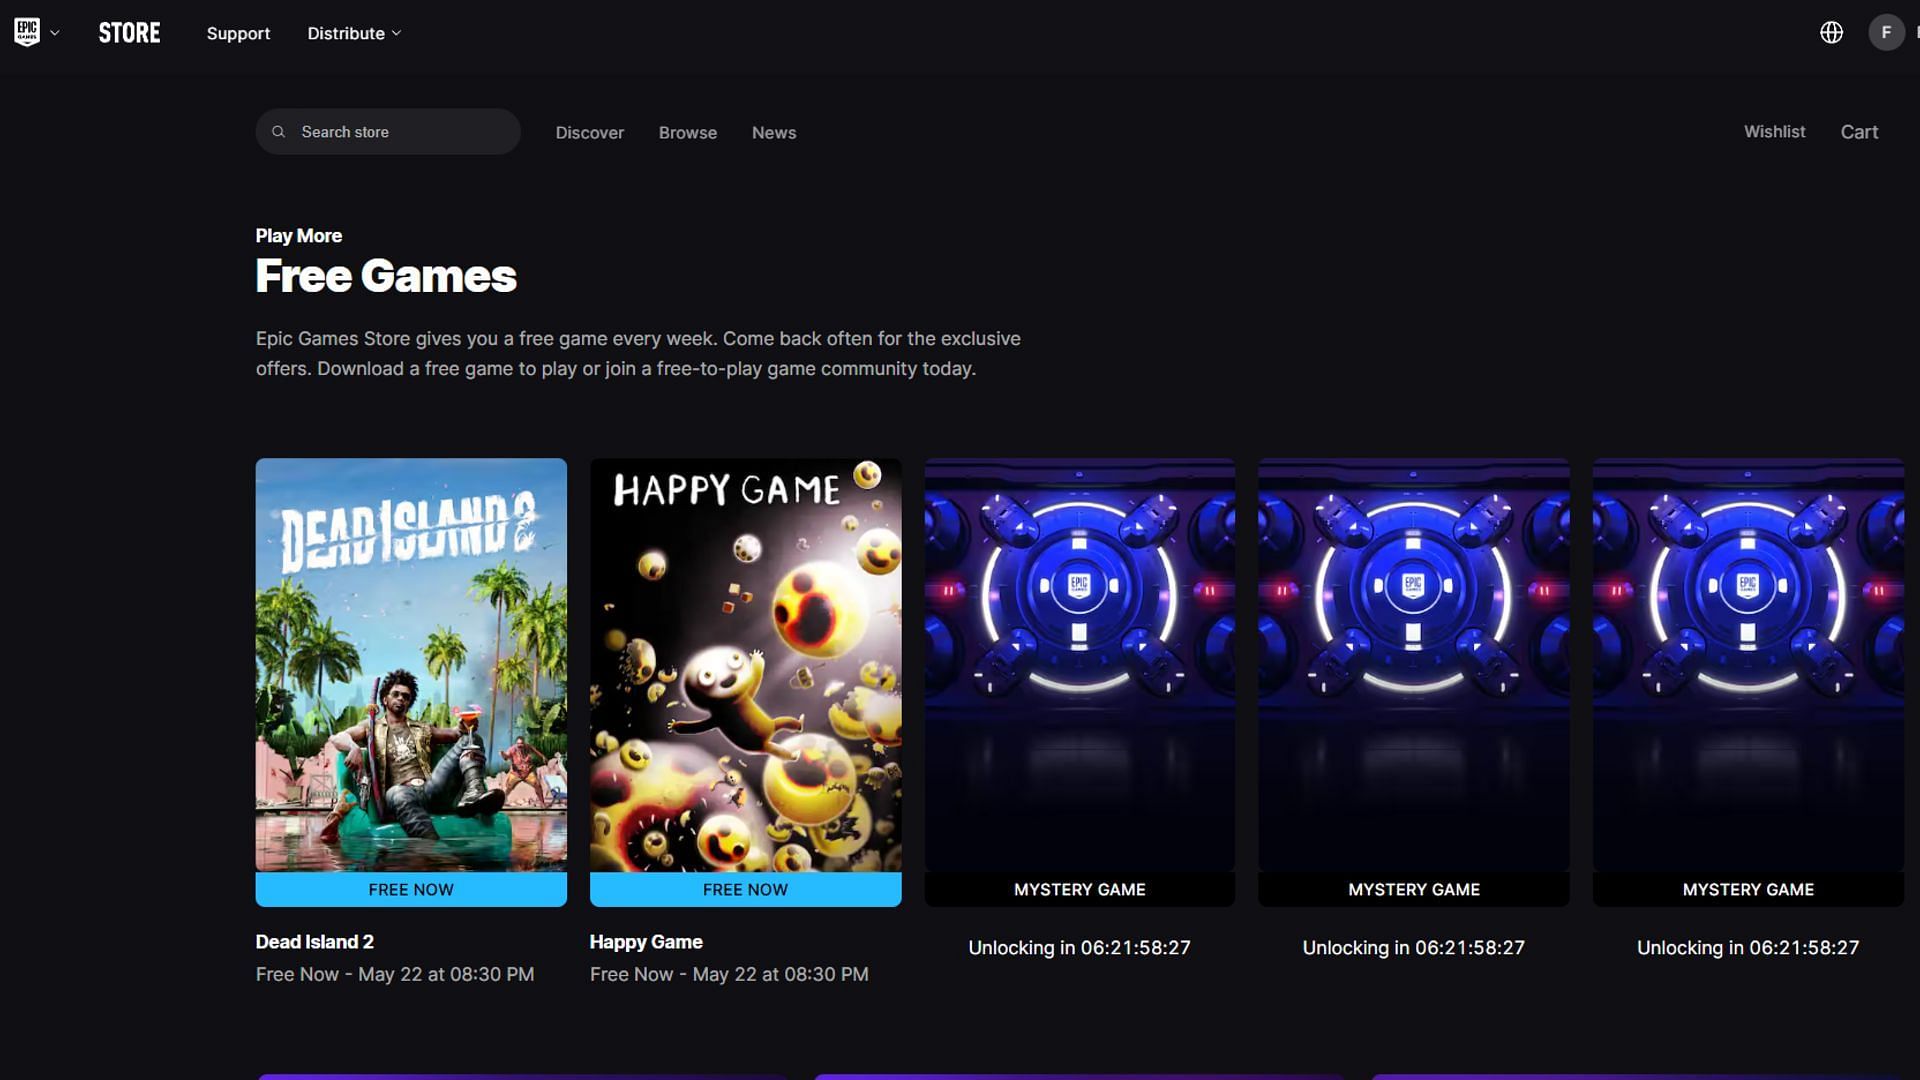This screenshot has height=1080, width=1920.
Task: Click Happy Game 'Free Now - May 22' text
Action: pos(729,974)
